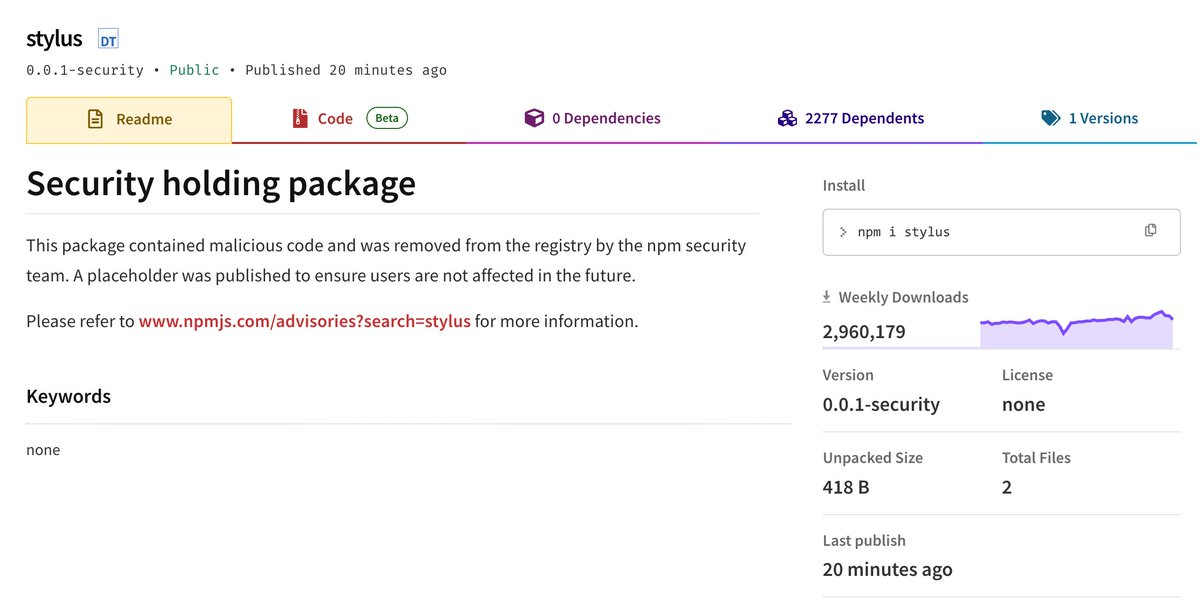Click the Install label
The width and height of the screenshot is (1200, 608).
pos(844,185)
